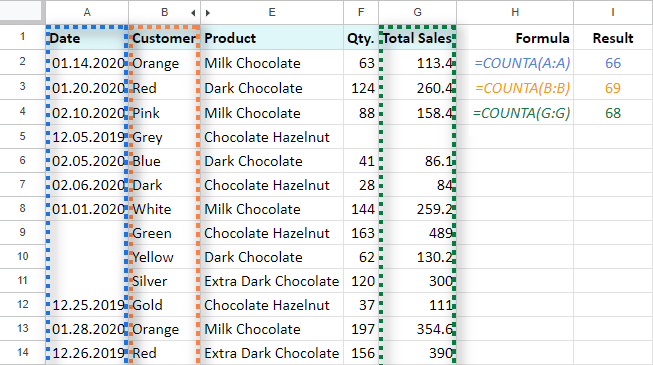Select the empty quantity cell in row 5
This screenshot has height=365, width=653.
click(361, 137)
